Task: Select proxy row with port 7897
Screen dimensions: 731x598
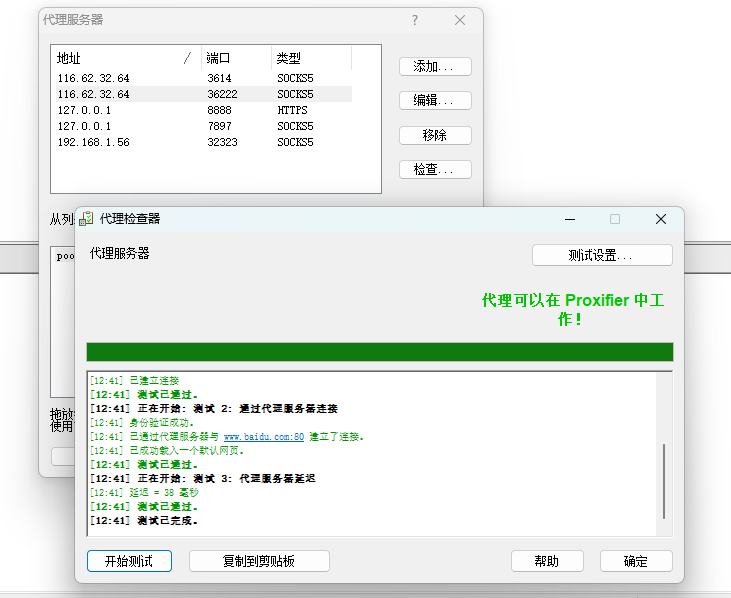Action: [x=204, y=126]
